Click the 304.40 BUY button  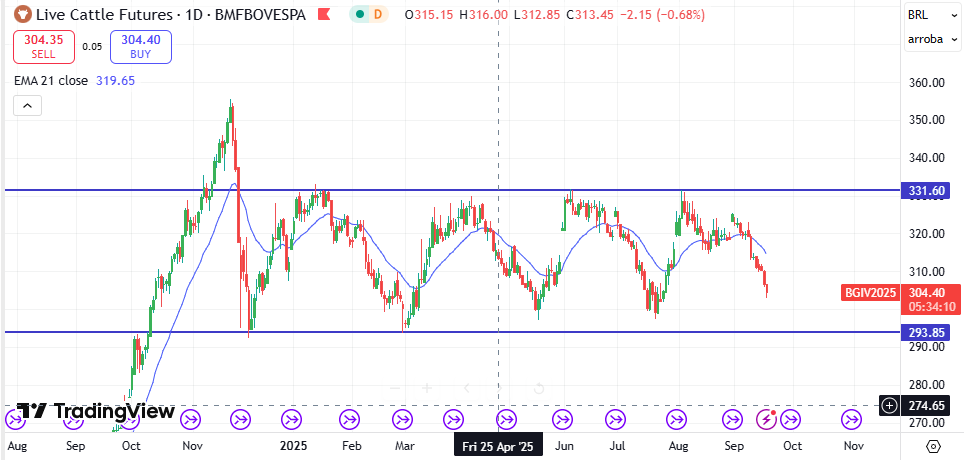141,47
